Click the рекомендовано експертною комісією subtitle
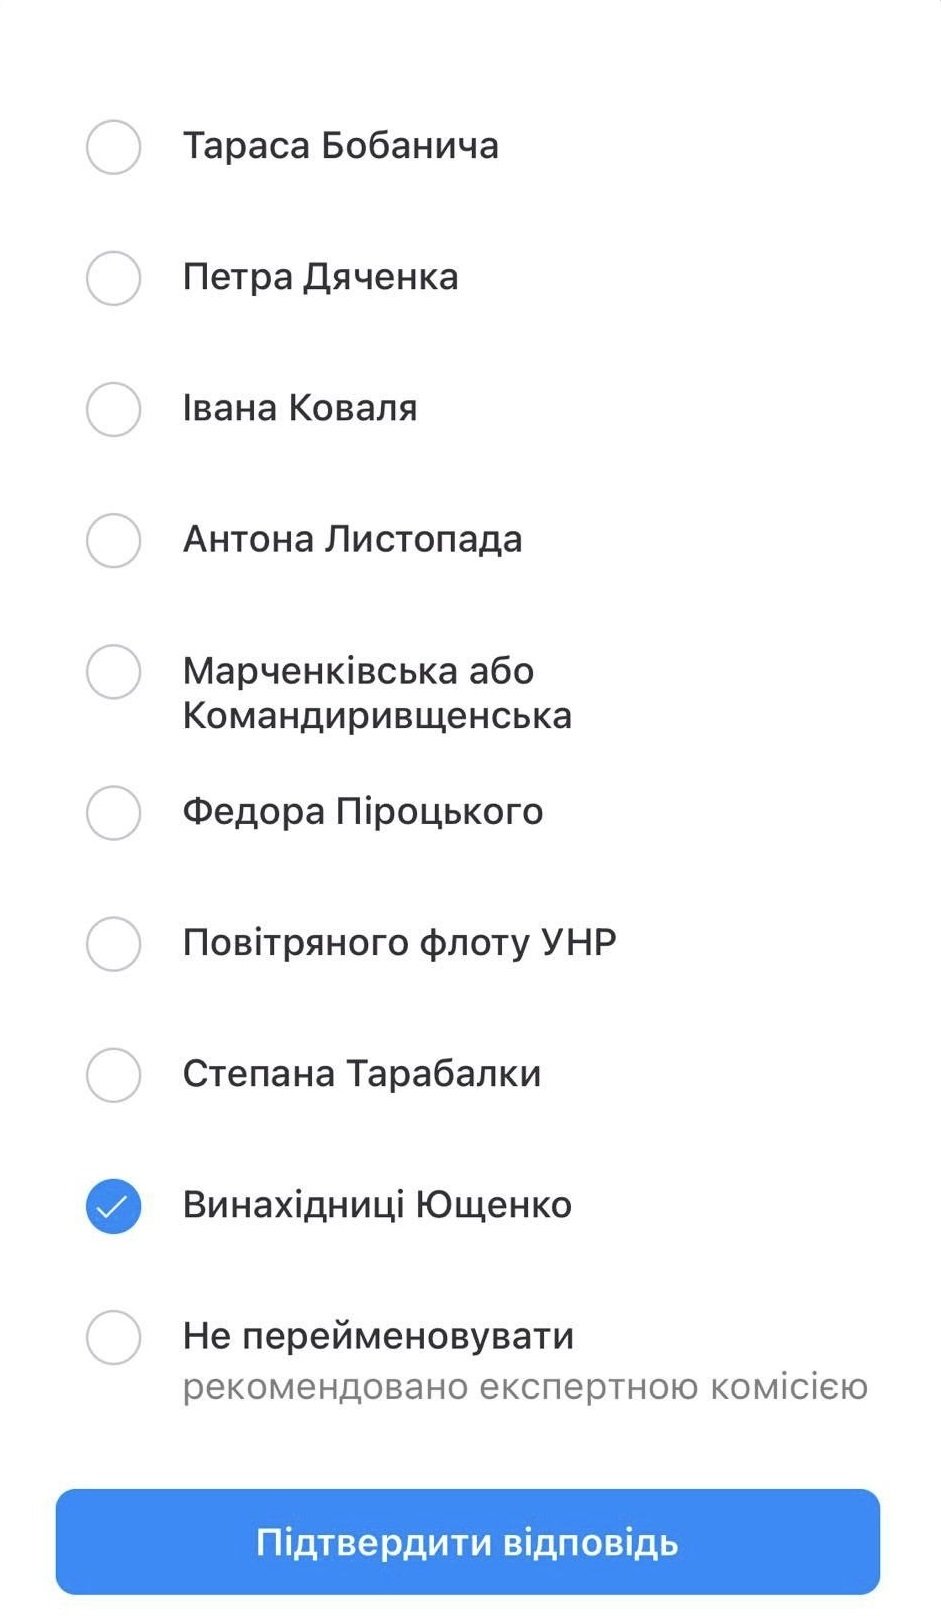Screen dimensions: 941x1619 (524, 1387)
